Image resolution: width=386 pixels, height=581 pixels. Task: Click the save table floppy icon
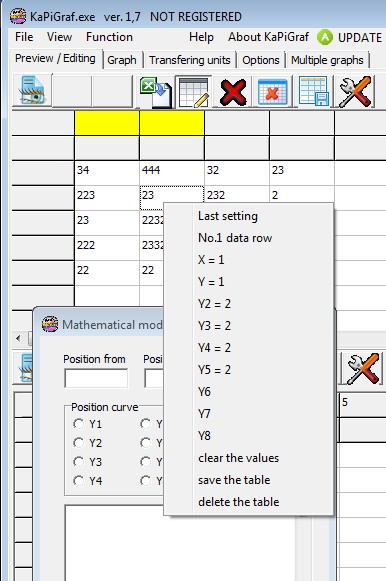314,92
